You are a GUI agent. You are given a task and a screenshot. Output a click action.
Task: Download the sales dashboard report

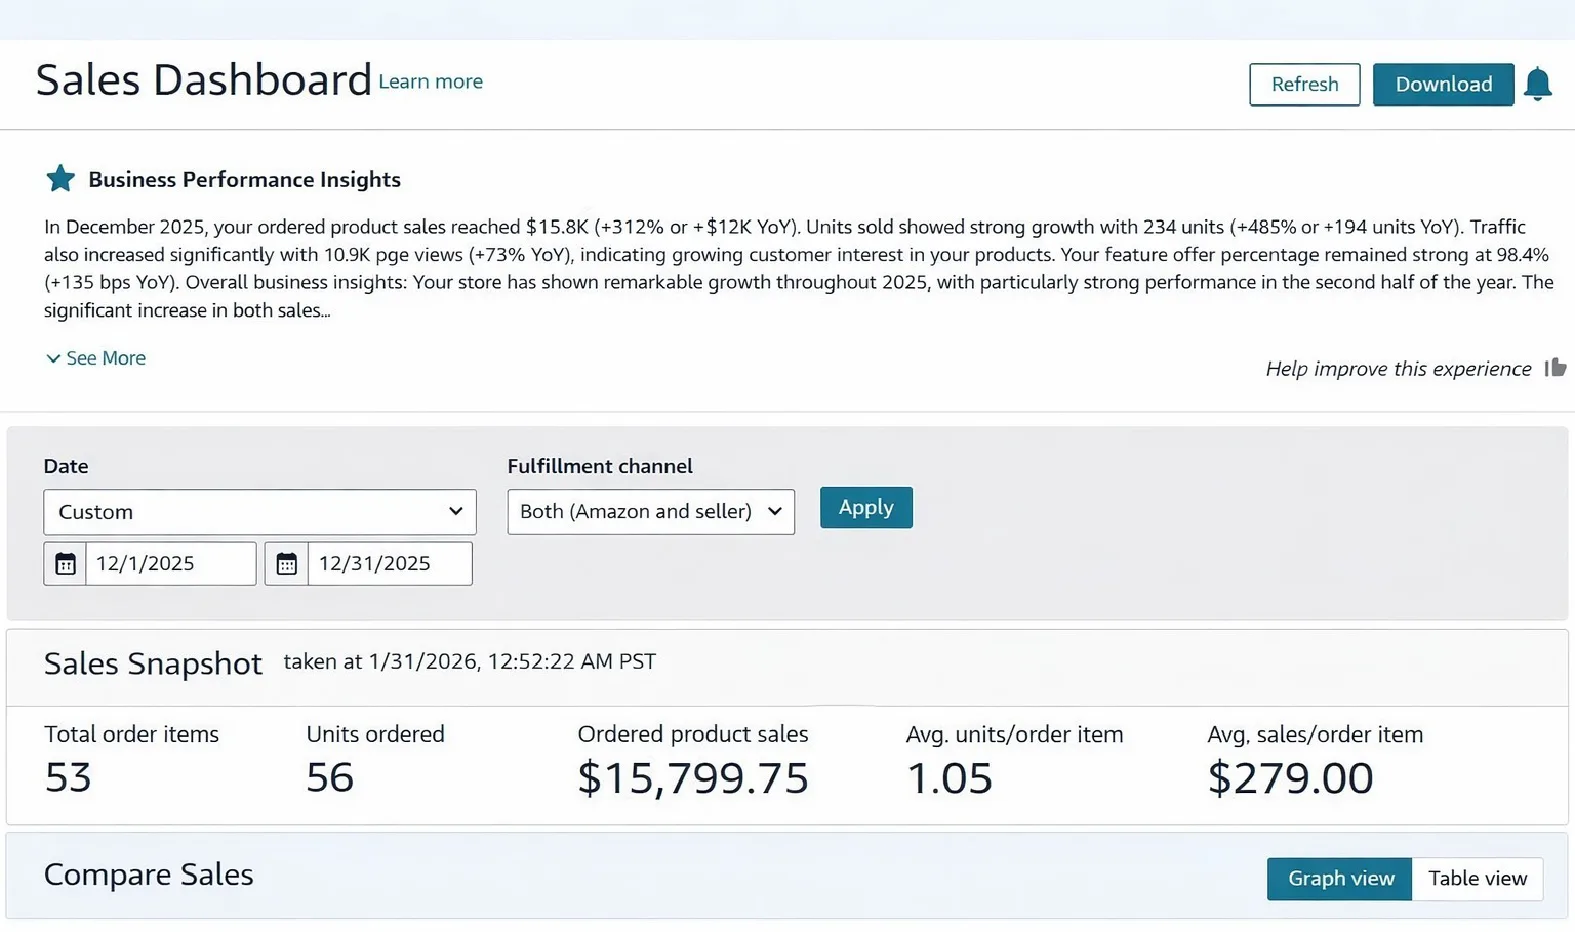(x=1443, y=84)
